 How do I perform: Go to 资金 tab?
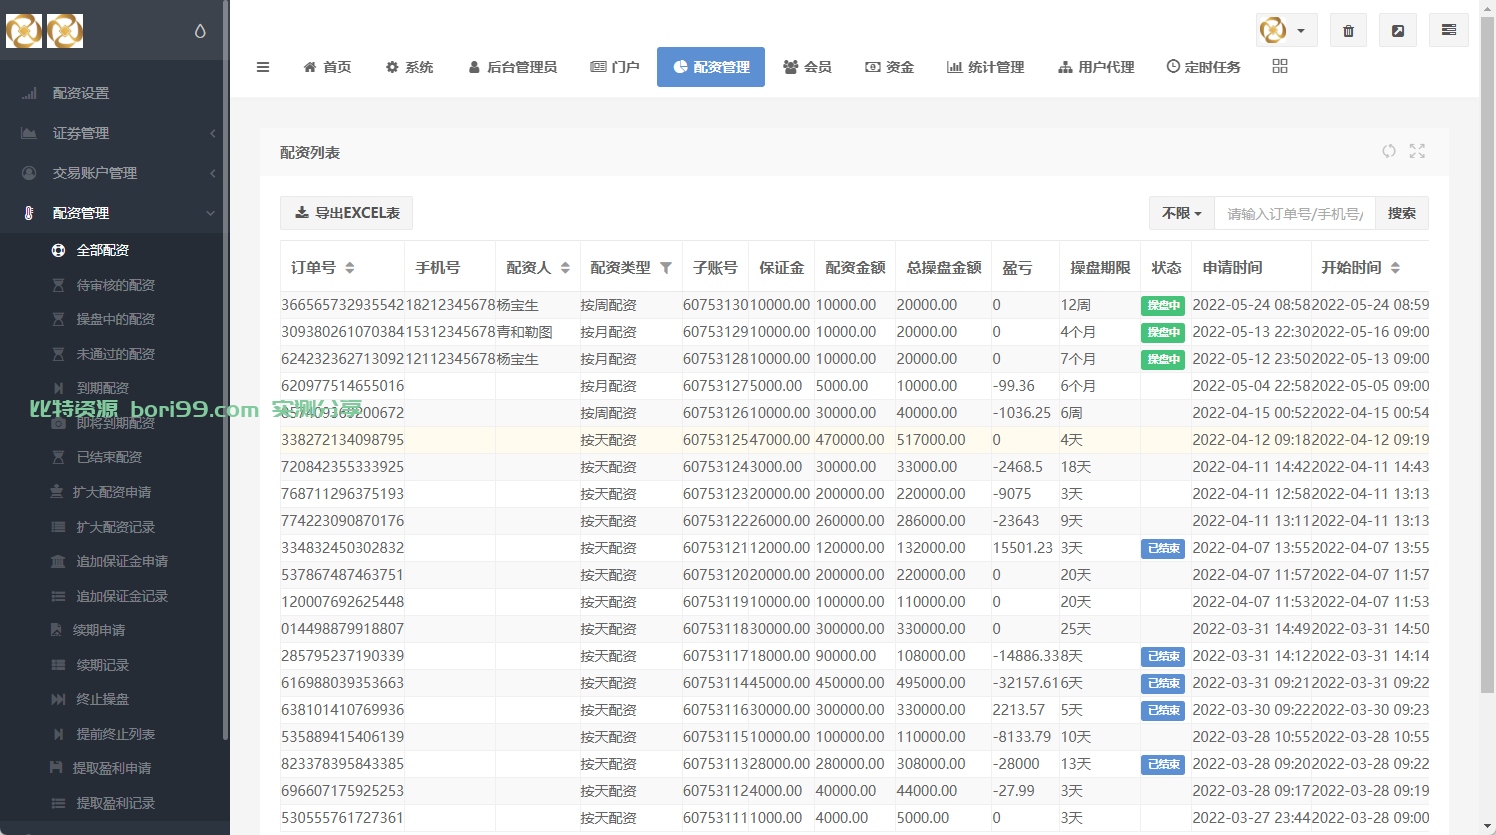pyautogui.click(x=889, y=67)
